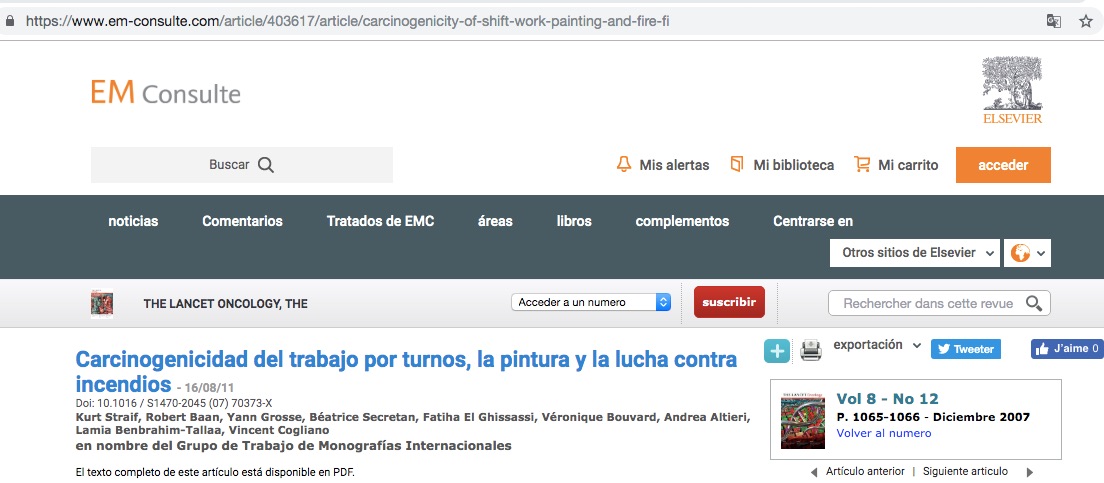Click the browser translate page icon
Viewport: 1104px width, 483px height.
1054,21
